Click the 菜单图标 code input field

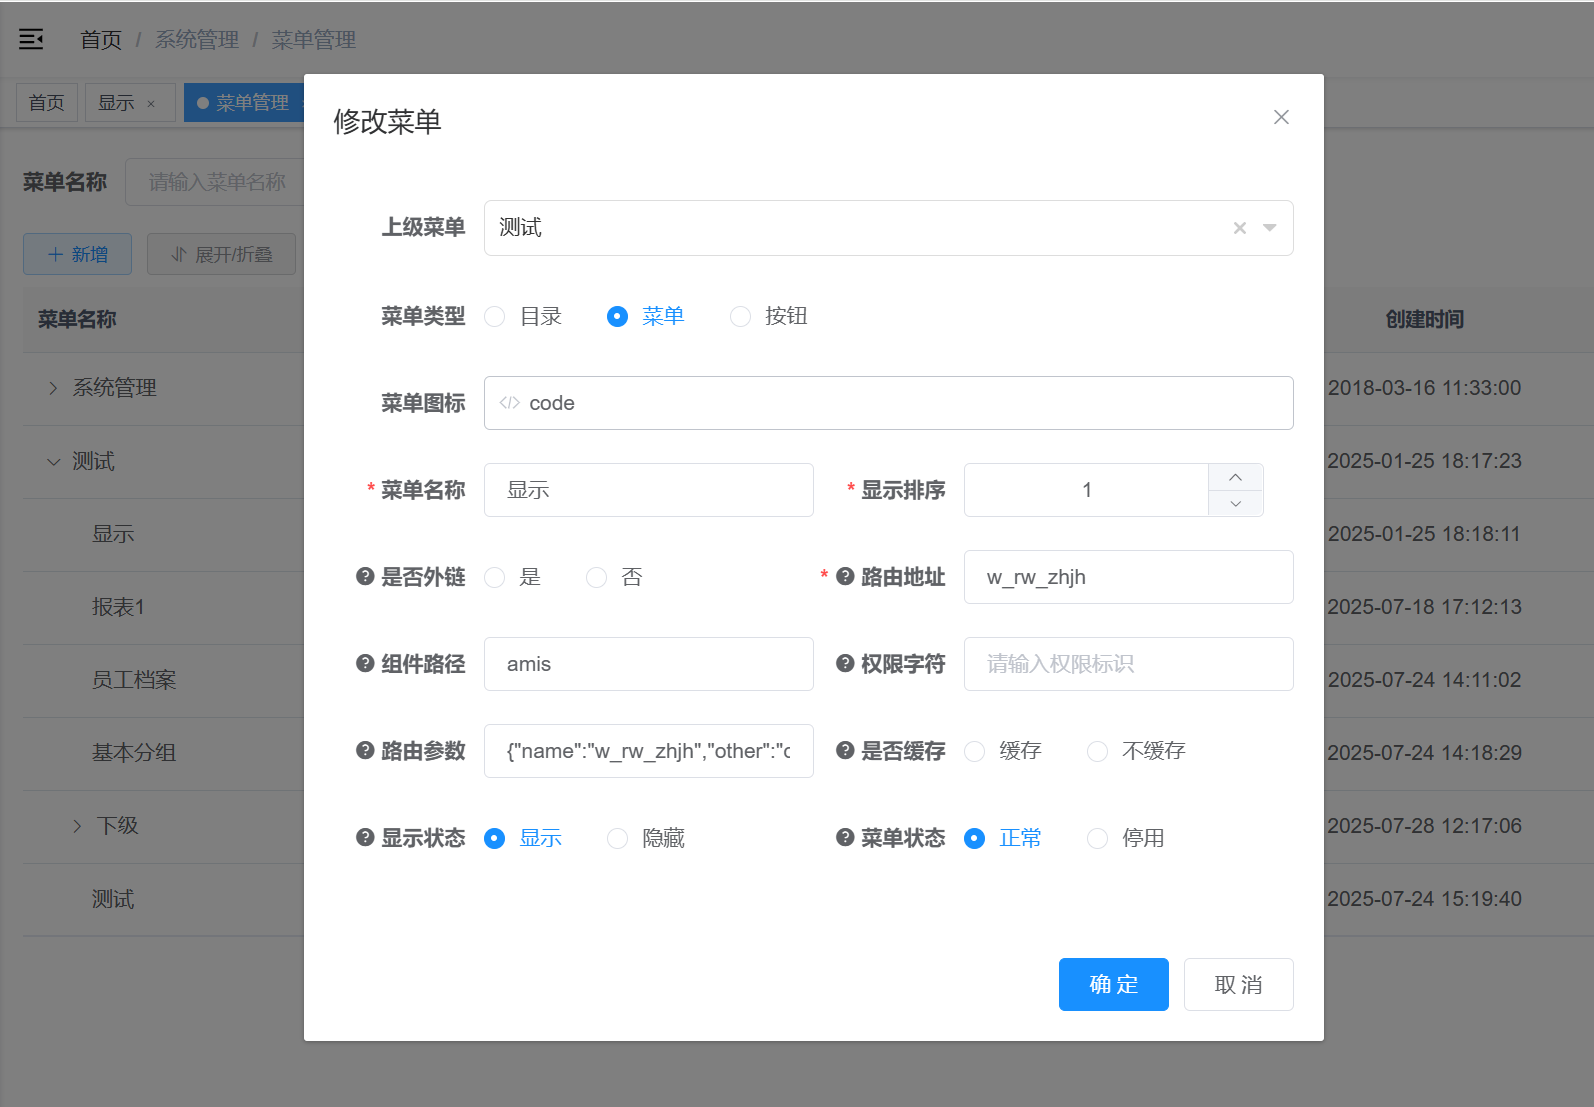click(888, 403)
